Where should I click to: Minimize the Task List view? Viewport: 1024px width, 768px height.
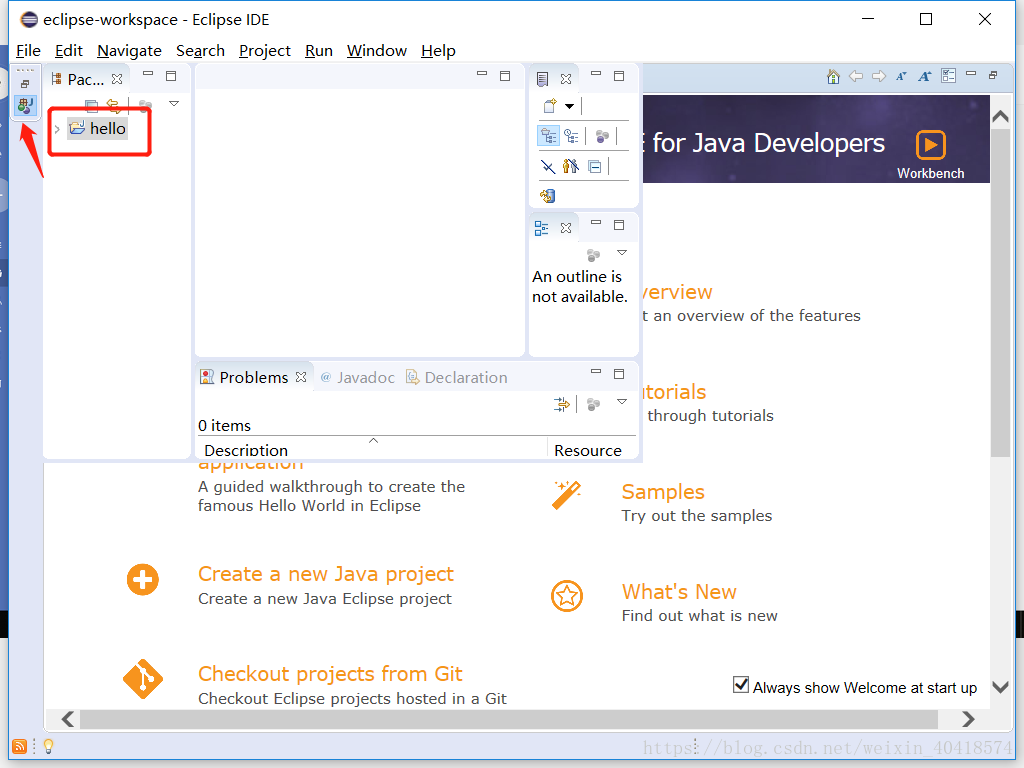pos(596,74)
